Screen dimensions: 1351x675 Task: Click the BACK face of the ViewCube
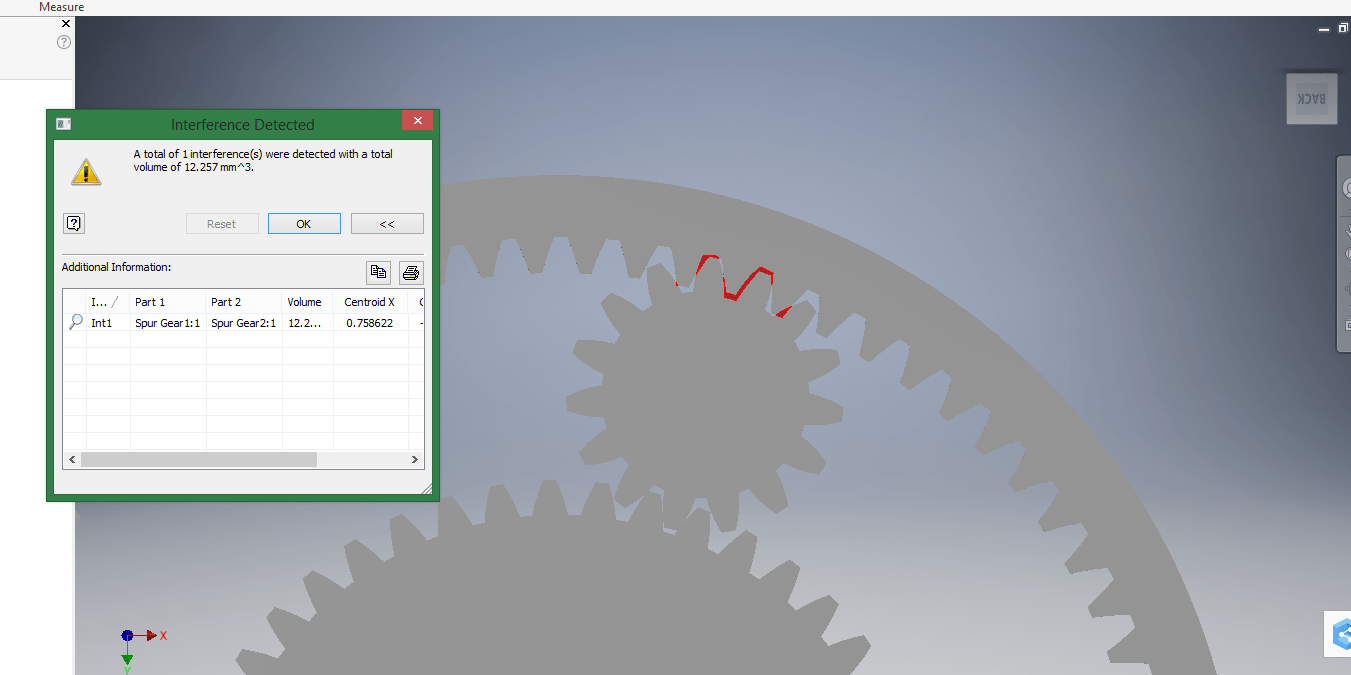(1311, 98)
